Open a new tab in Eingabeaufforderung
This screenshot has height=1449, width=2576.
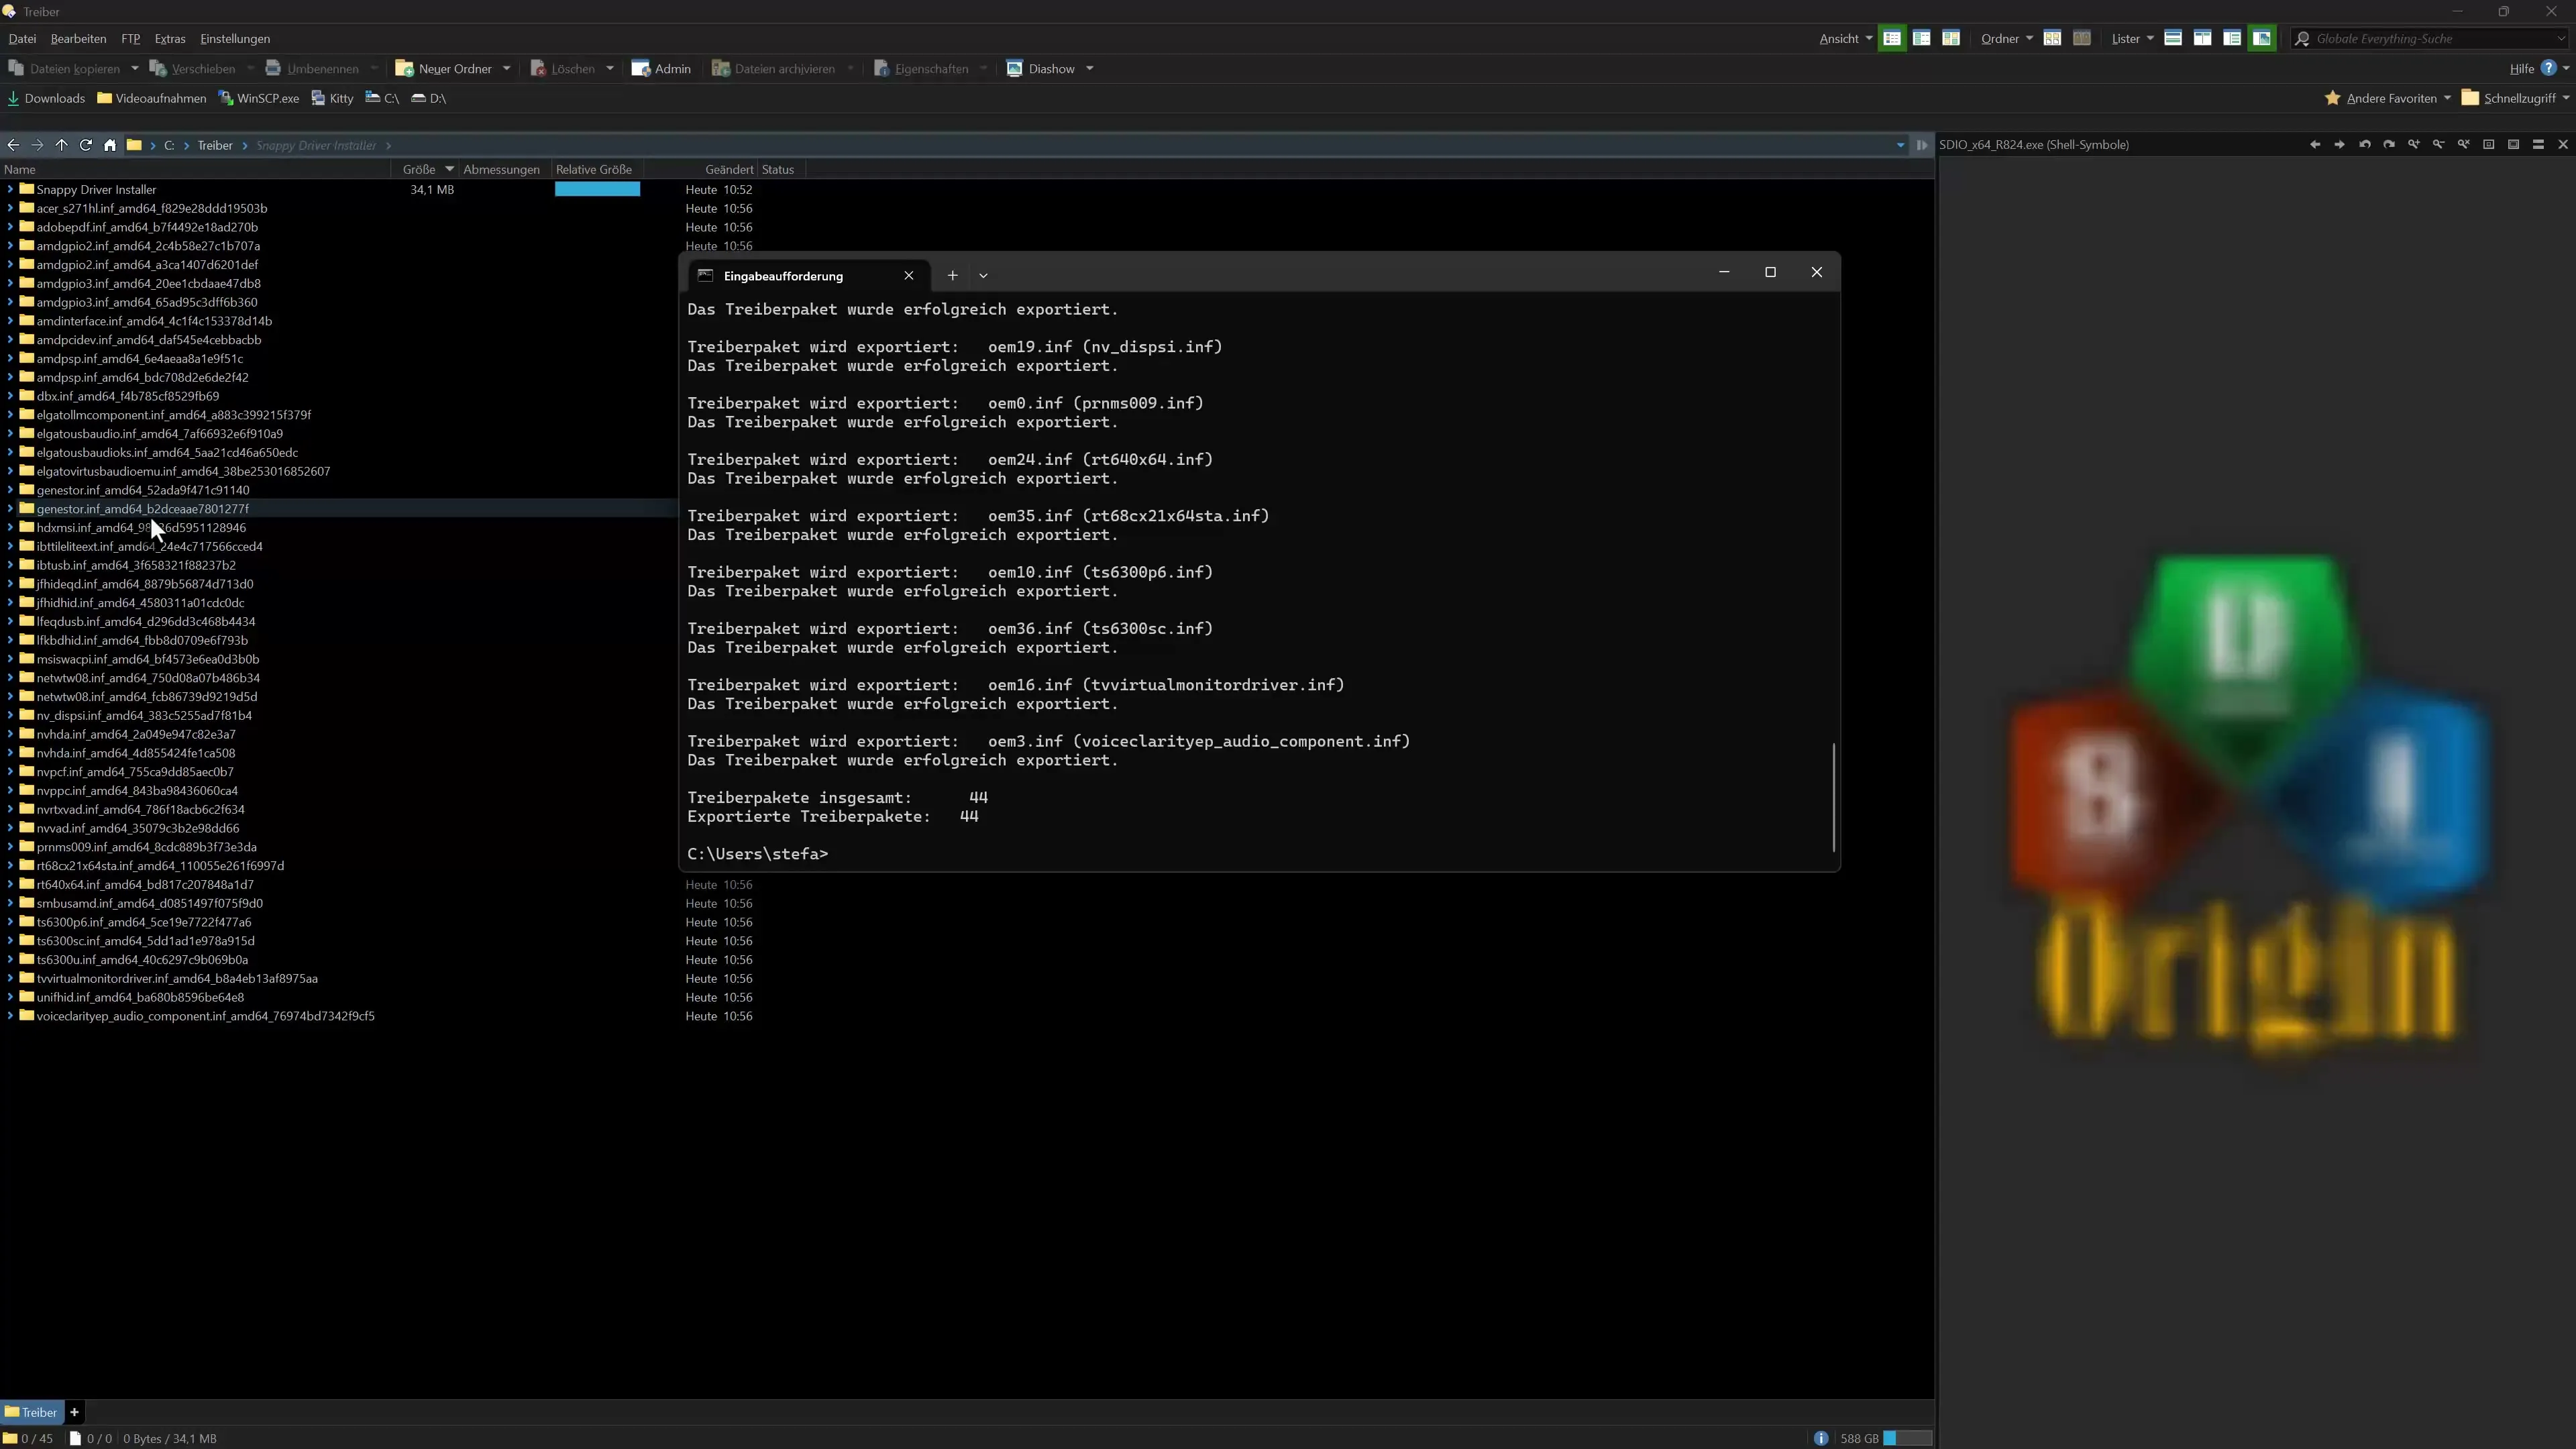[952, 275]
